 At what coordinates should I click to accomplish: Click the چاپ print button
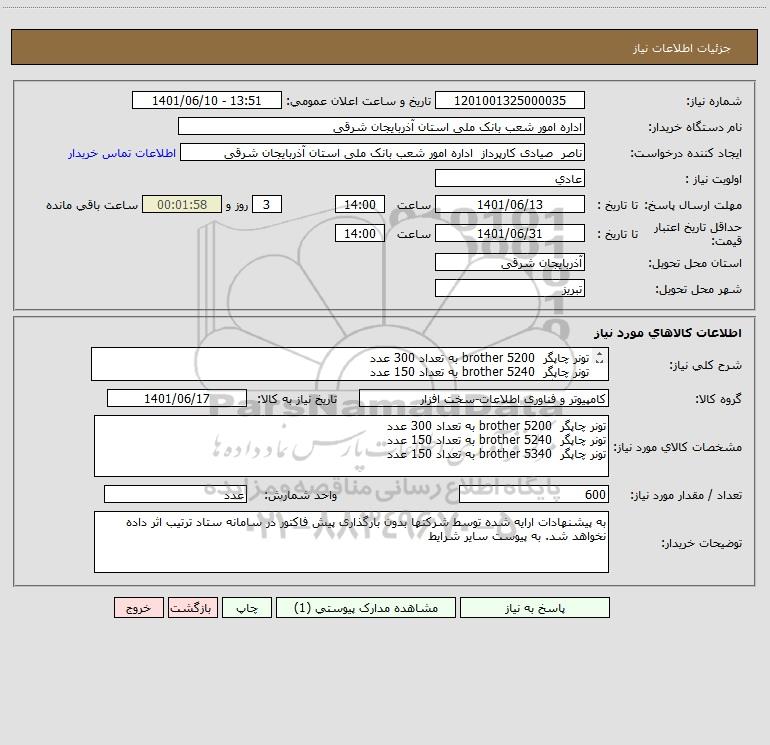click(247, 607)
